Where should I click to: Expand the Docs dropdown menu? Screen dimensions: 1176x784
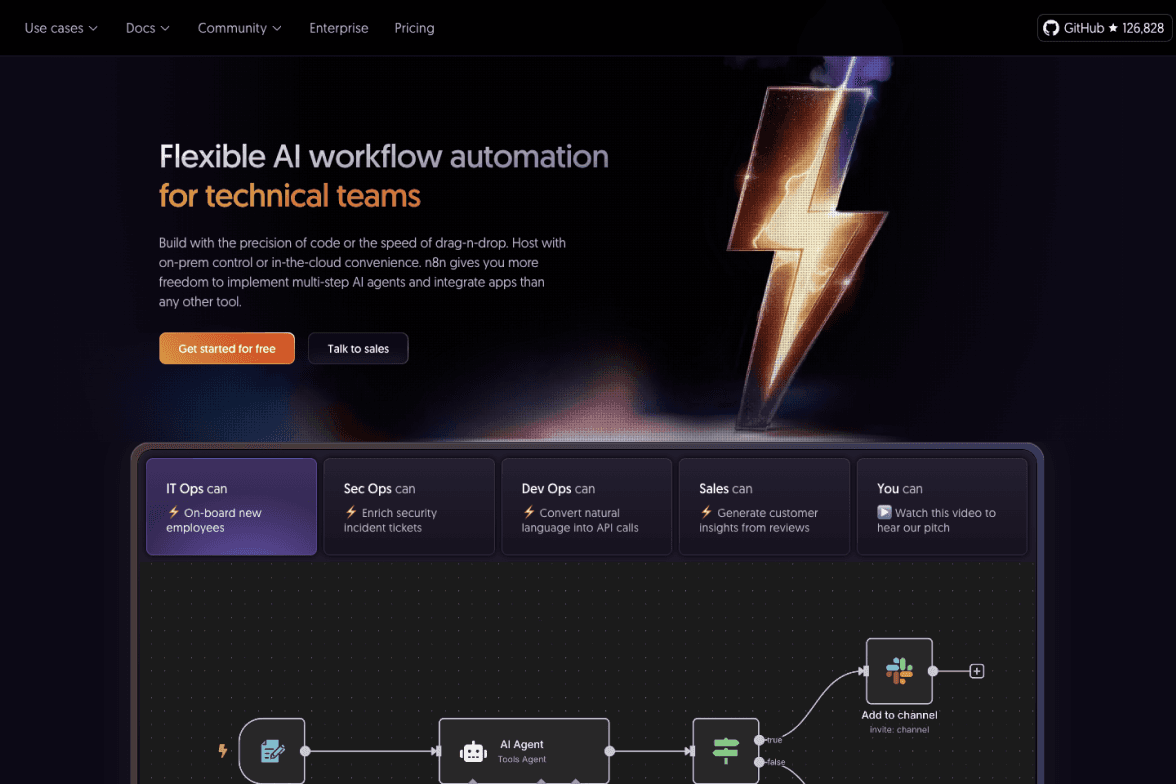coord(147,28)
